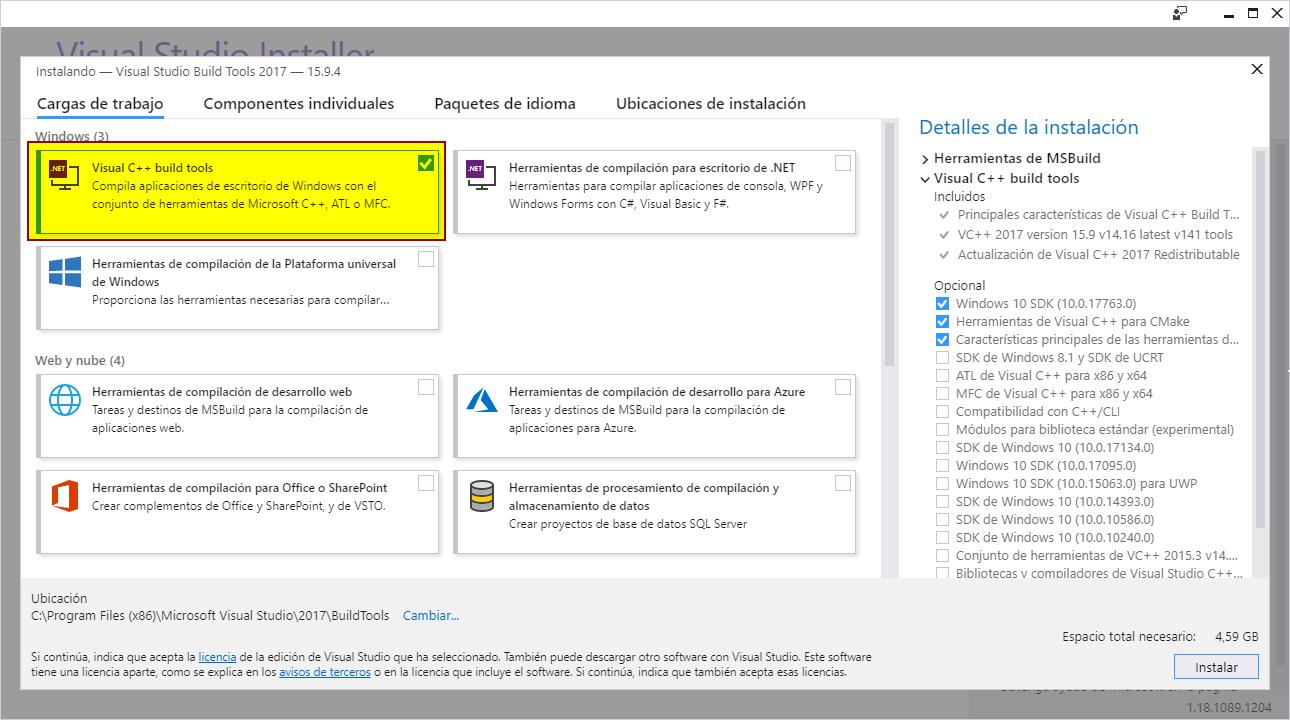Open Ubicaciones de instalación tab
Image resolution: width=1290 pixels, height=720 pixels.
coord(711,104)
